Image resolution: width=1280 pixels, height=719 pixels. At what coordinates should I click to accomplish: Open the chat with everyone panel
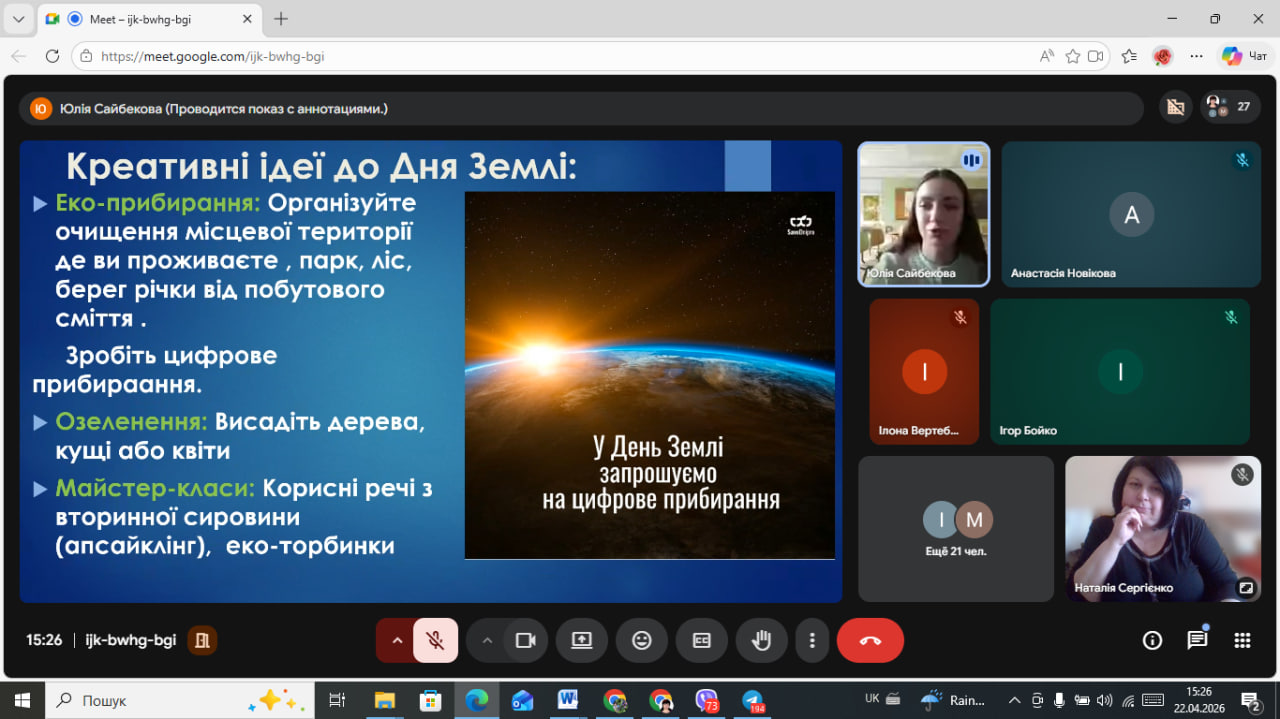click(x=1197, y=640)
